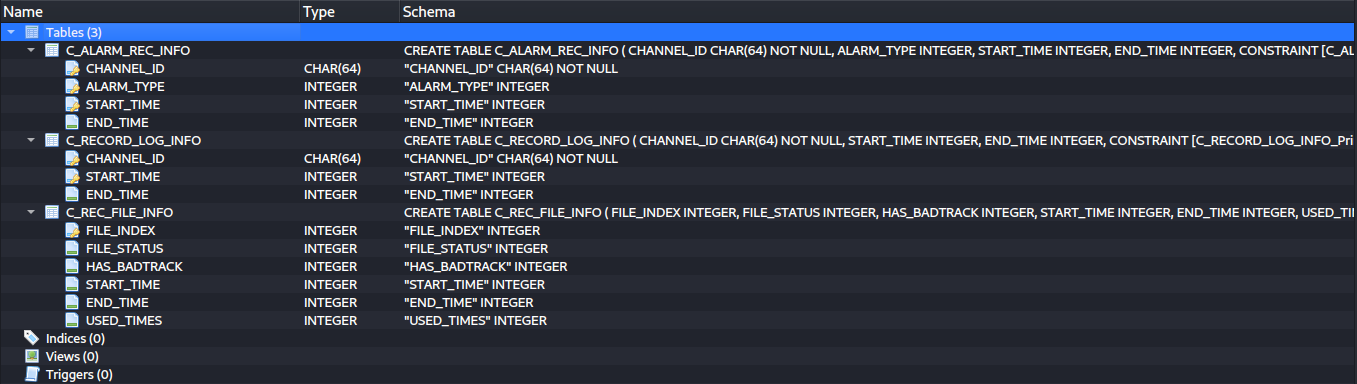Select the FILE_INDEX field row

click(678, 230)
